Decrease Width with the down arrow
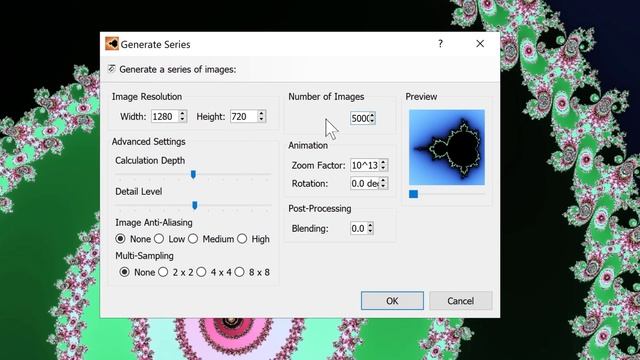Screen dimensions: 640x360 tap(182, 120)
